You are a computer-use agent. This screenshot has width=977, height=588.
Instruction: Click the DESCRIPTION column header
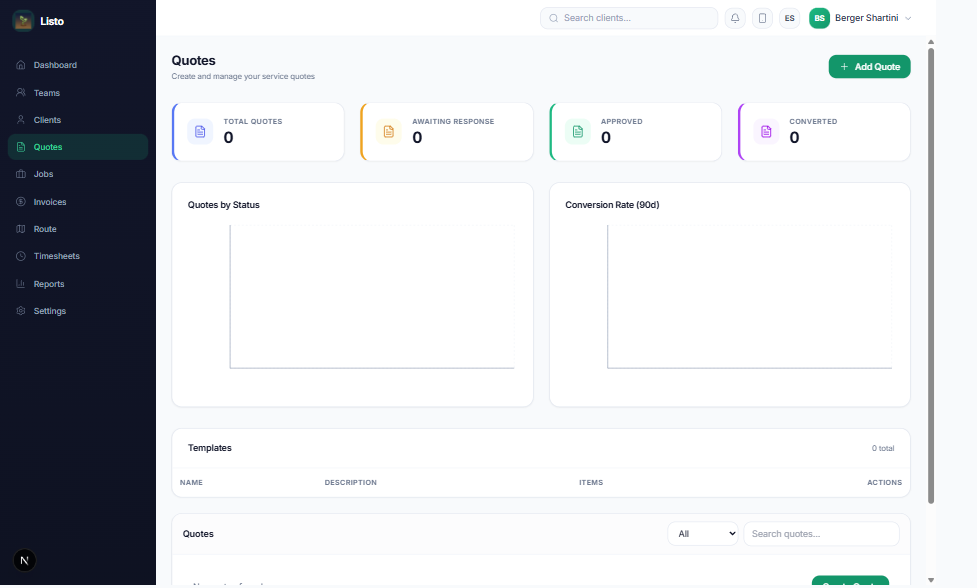(x=351, y=483)
